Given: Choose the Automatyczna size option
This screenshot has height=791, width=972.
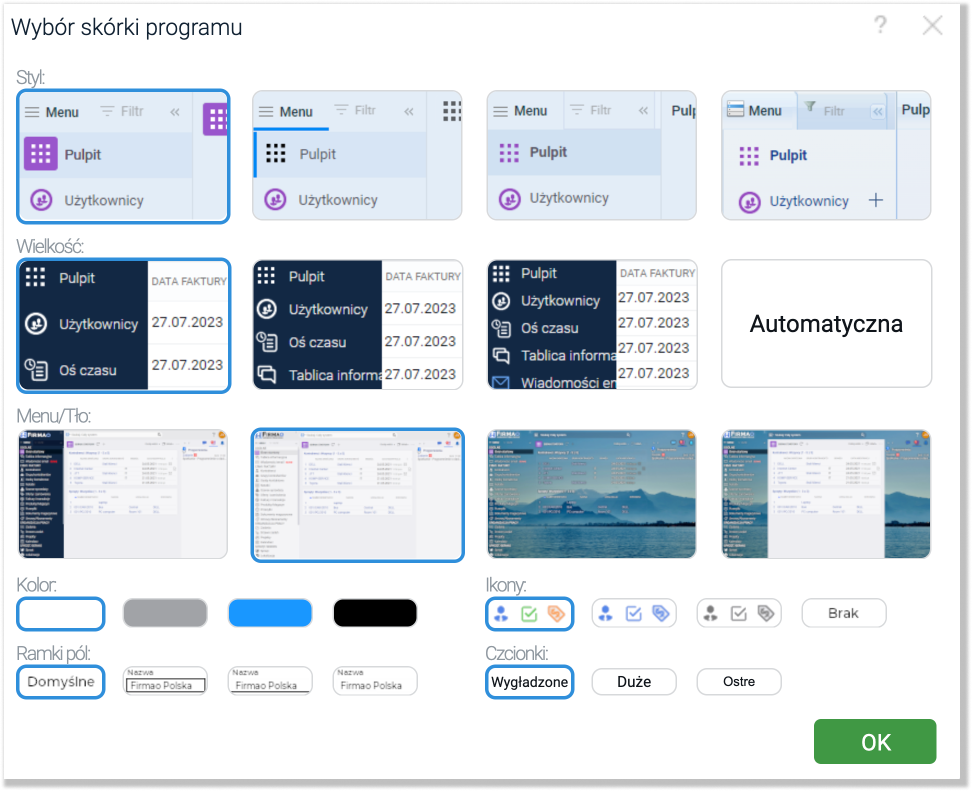Looking at the screenshot, I should (826, 325).
